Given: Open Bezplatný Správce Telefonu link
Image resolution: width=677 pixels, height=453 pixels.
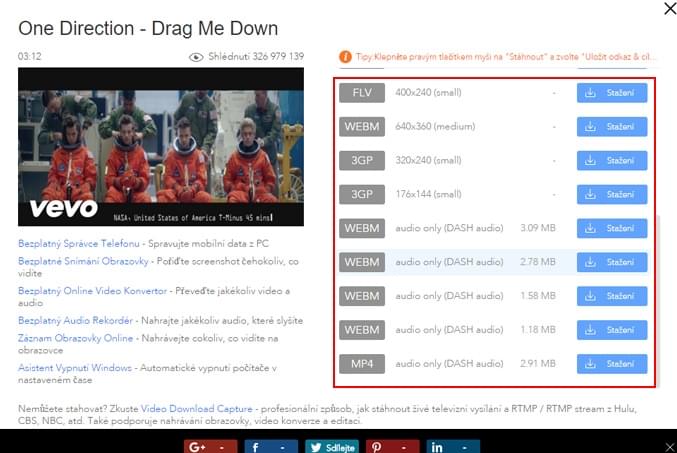Looking at the screenshot, I should click(78, 243).
